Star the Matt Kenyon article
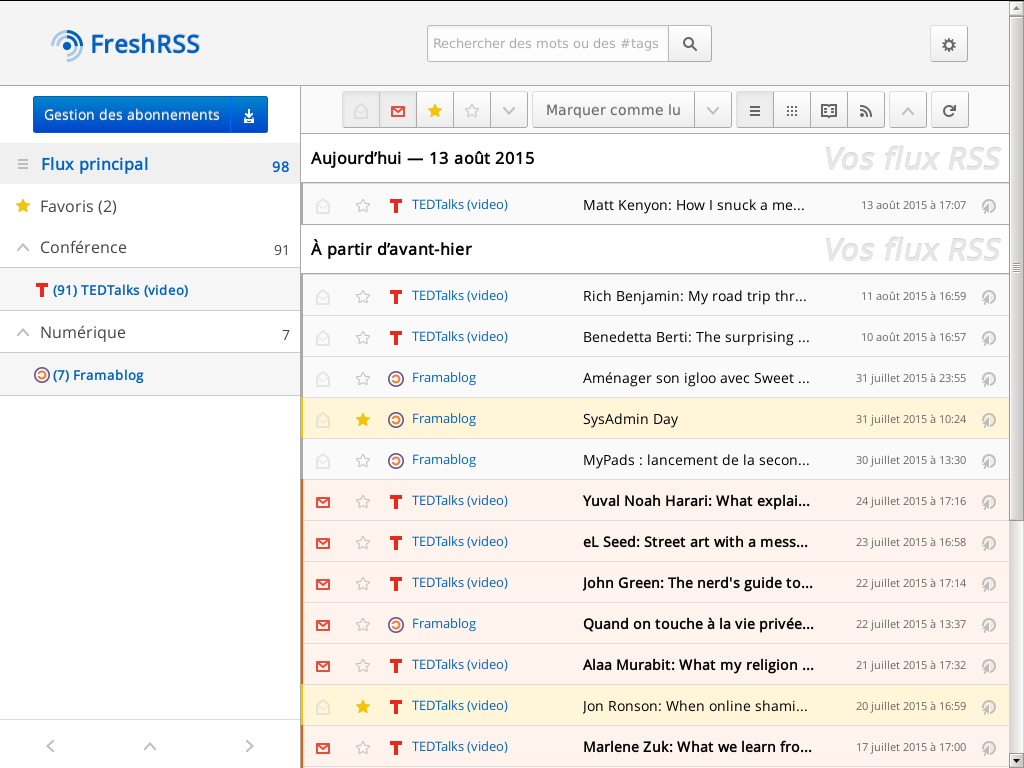The image size is (1024, 768). 363,206
